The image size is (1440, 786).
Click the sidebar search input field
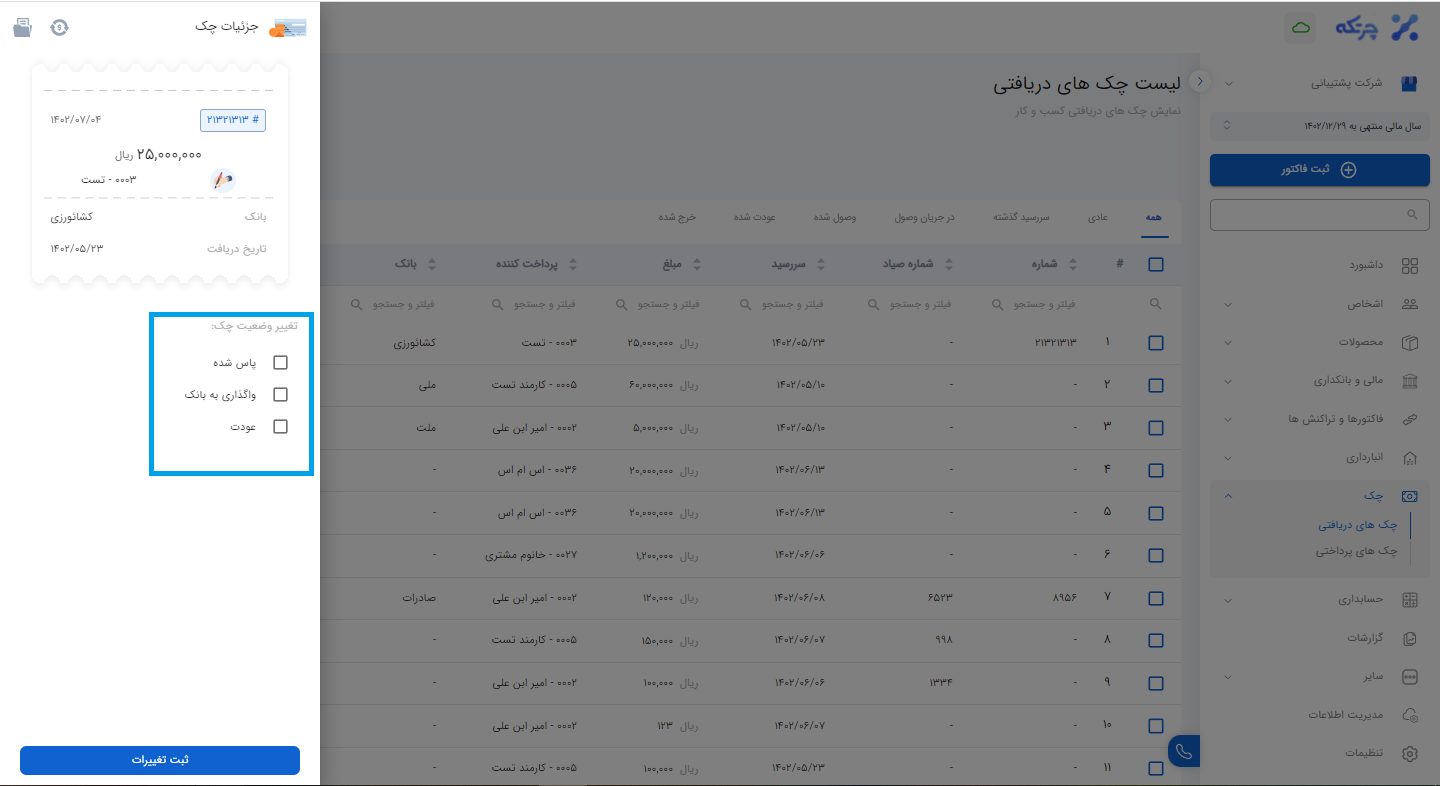(1320, 214)
